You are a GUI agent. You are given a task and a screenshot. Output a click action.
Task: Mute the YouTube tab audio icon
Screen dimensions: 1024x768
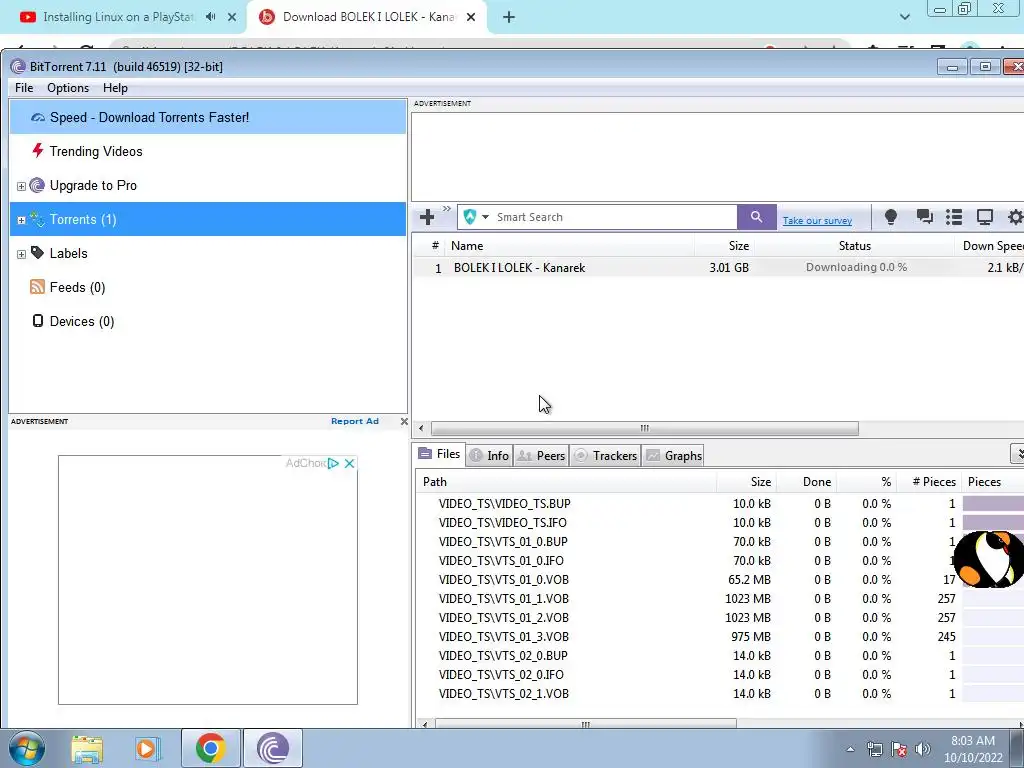pyautogui.click(x=210, y=17)
